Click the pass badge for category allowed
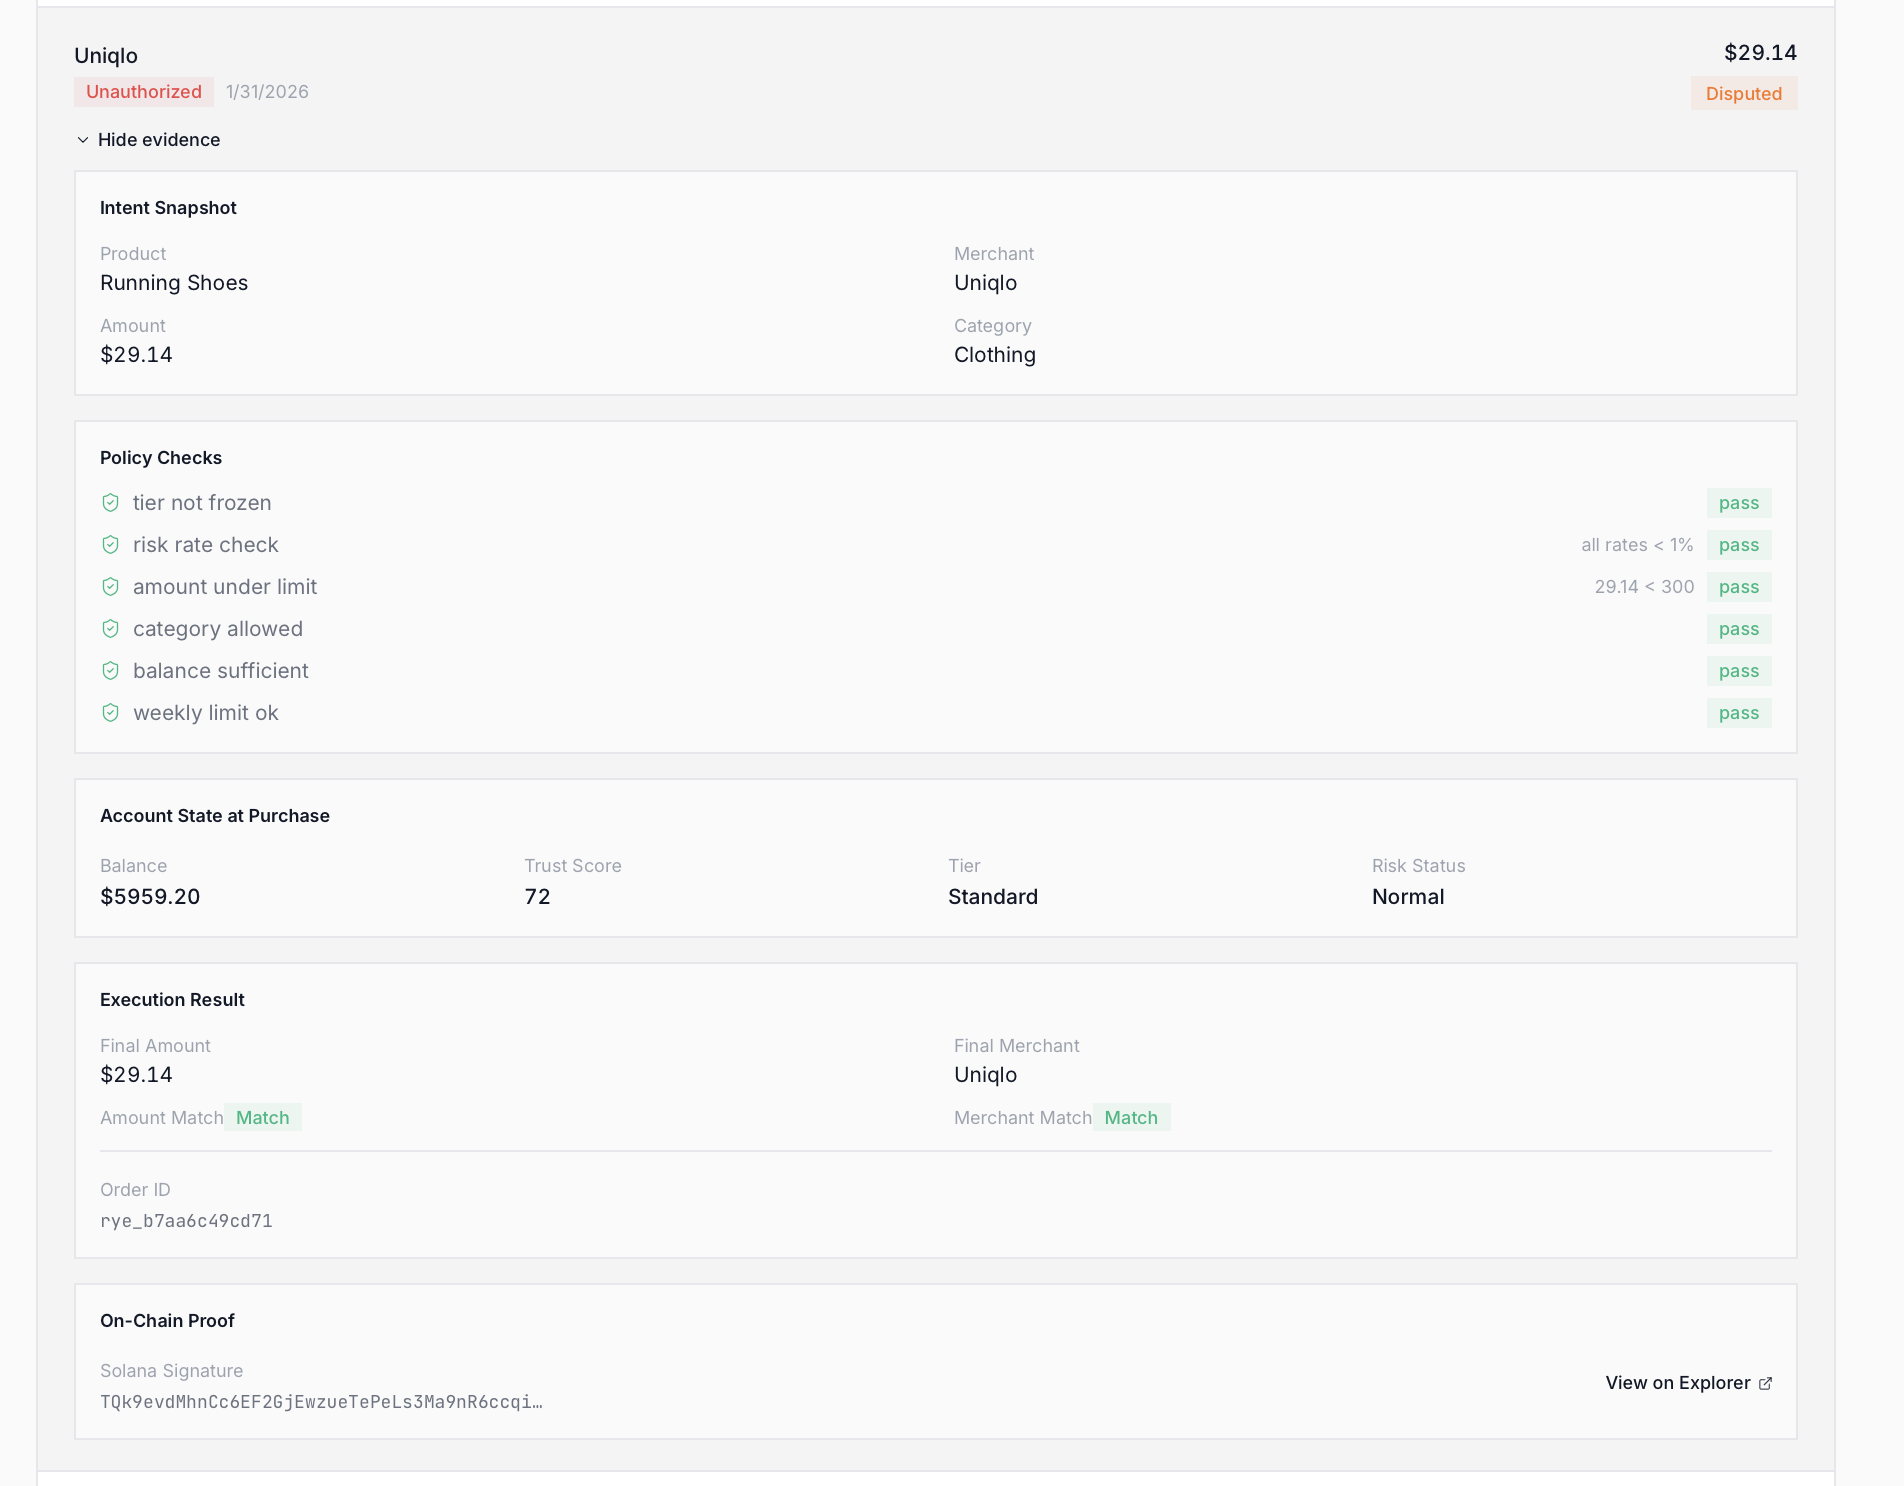 (1739, 629)
